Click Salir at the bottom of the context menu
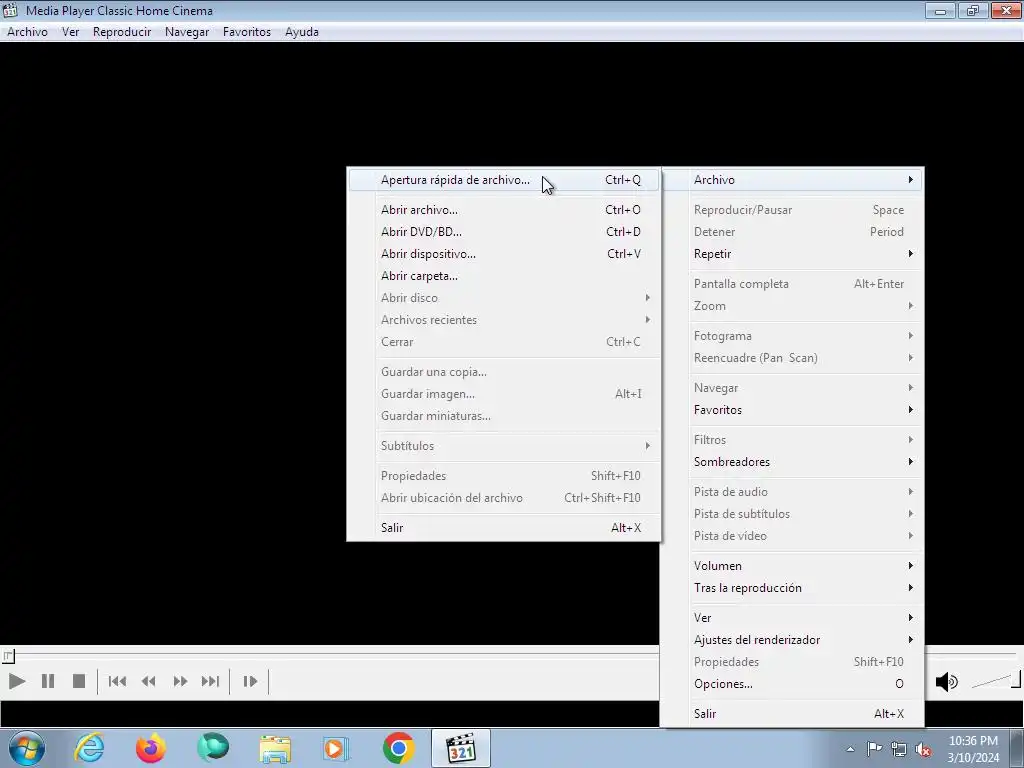 (792, 714)
